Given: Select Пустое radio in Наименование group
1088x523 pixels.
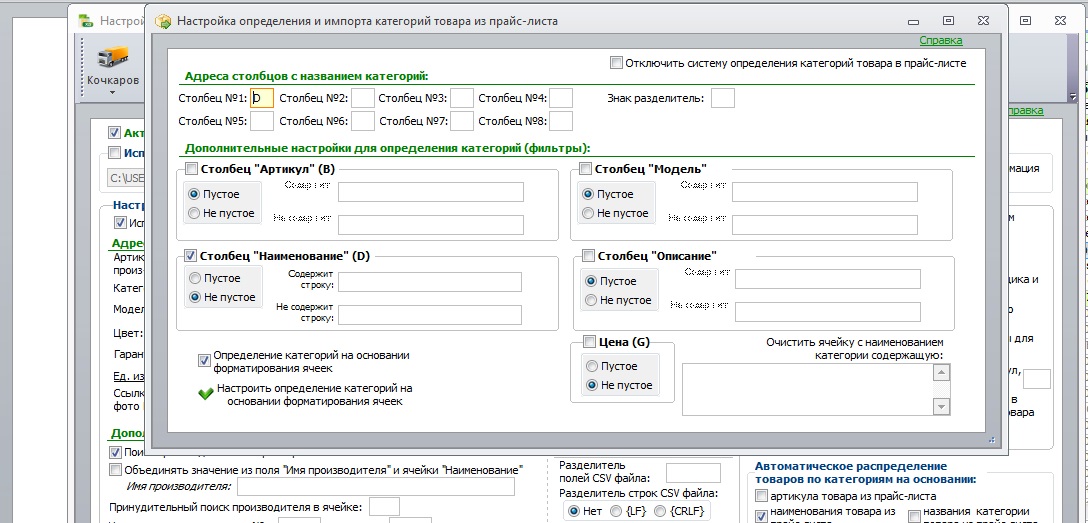Looking at the screenshot, I should pyautogui.click(x=194, y=278).
